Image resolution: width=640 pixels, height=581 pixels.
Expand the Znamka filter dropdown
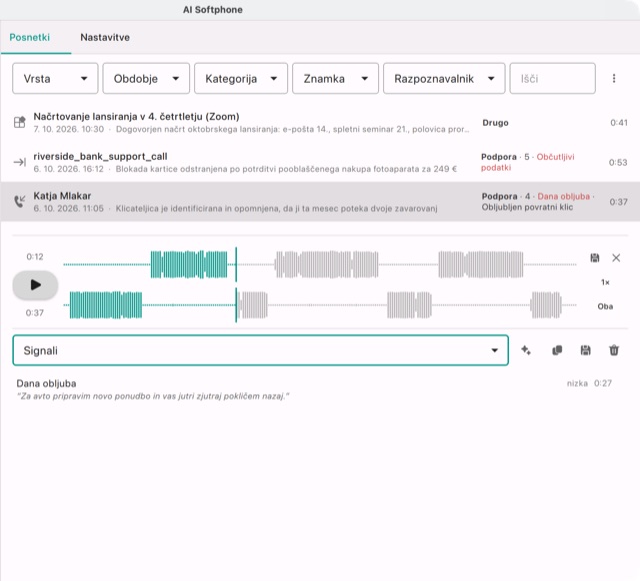pos(336,78)
